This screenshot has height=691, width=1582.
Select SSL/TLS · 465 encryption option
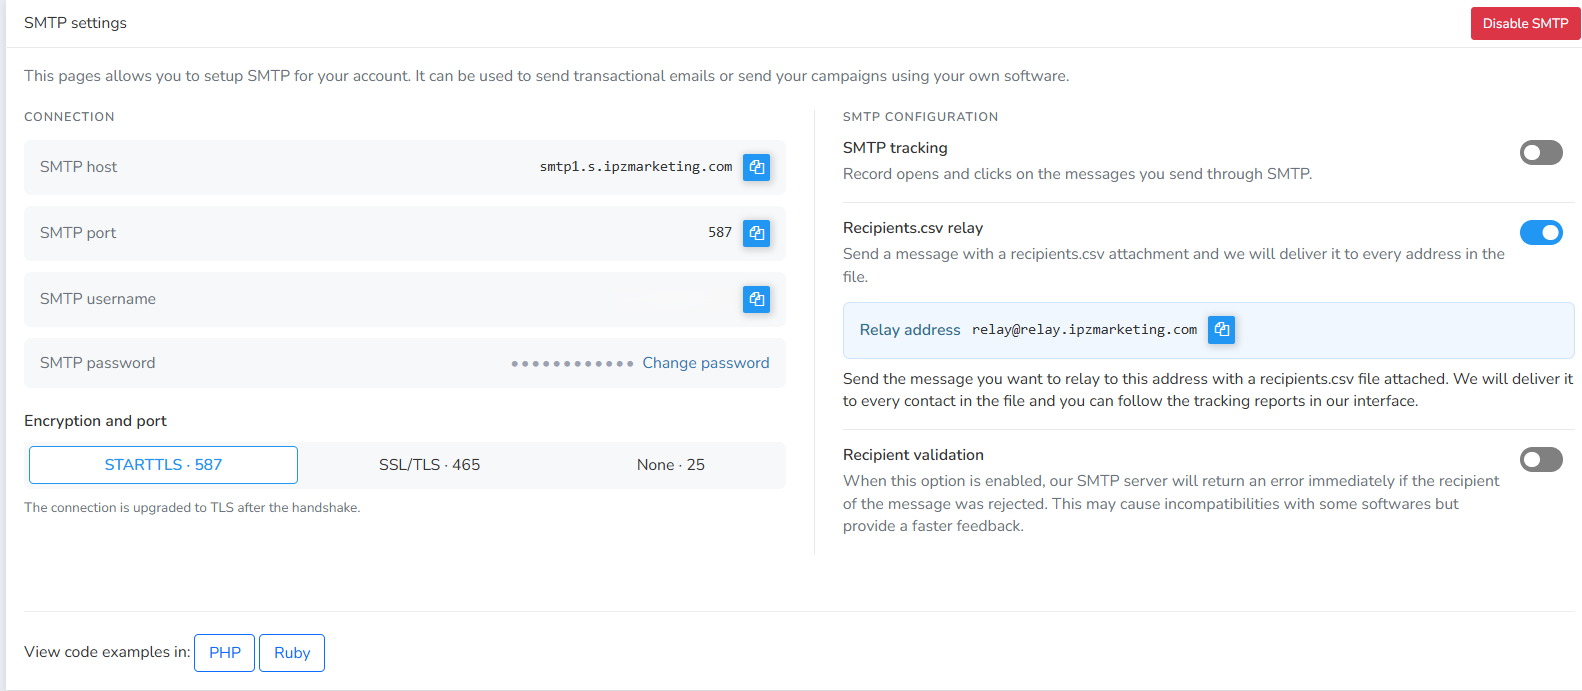point(429,465)
